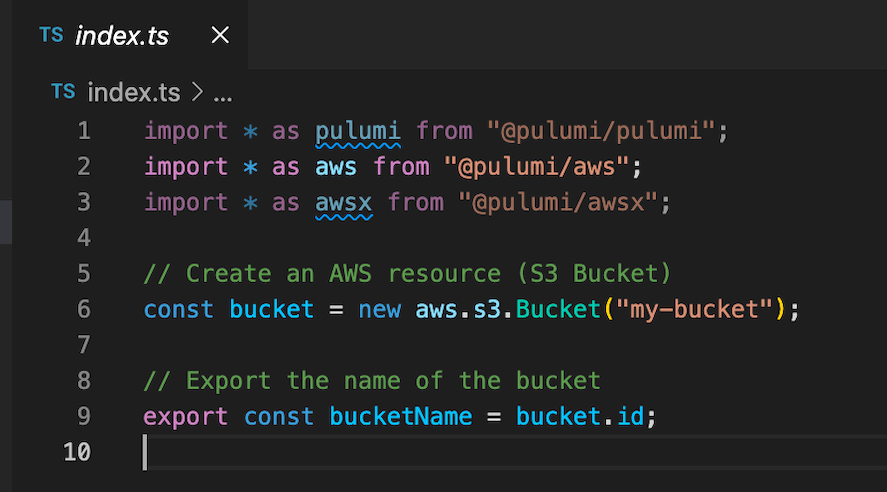
Task: Click the export keyword on line 9
Action: [186, 417]
